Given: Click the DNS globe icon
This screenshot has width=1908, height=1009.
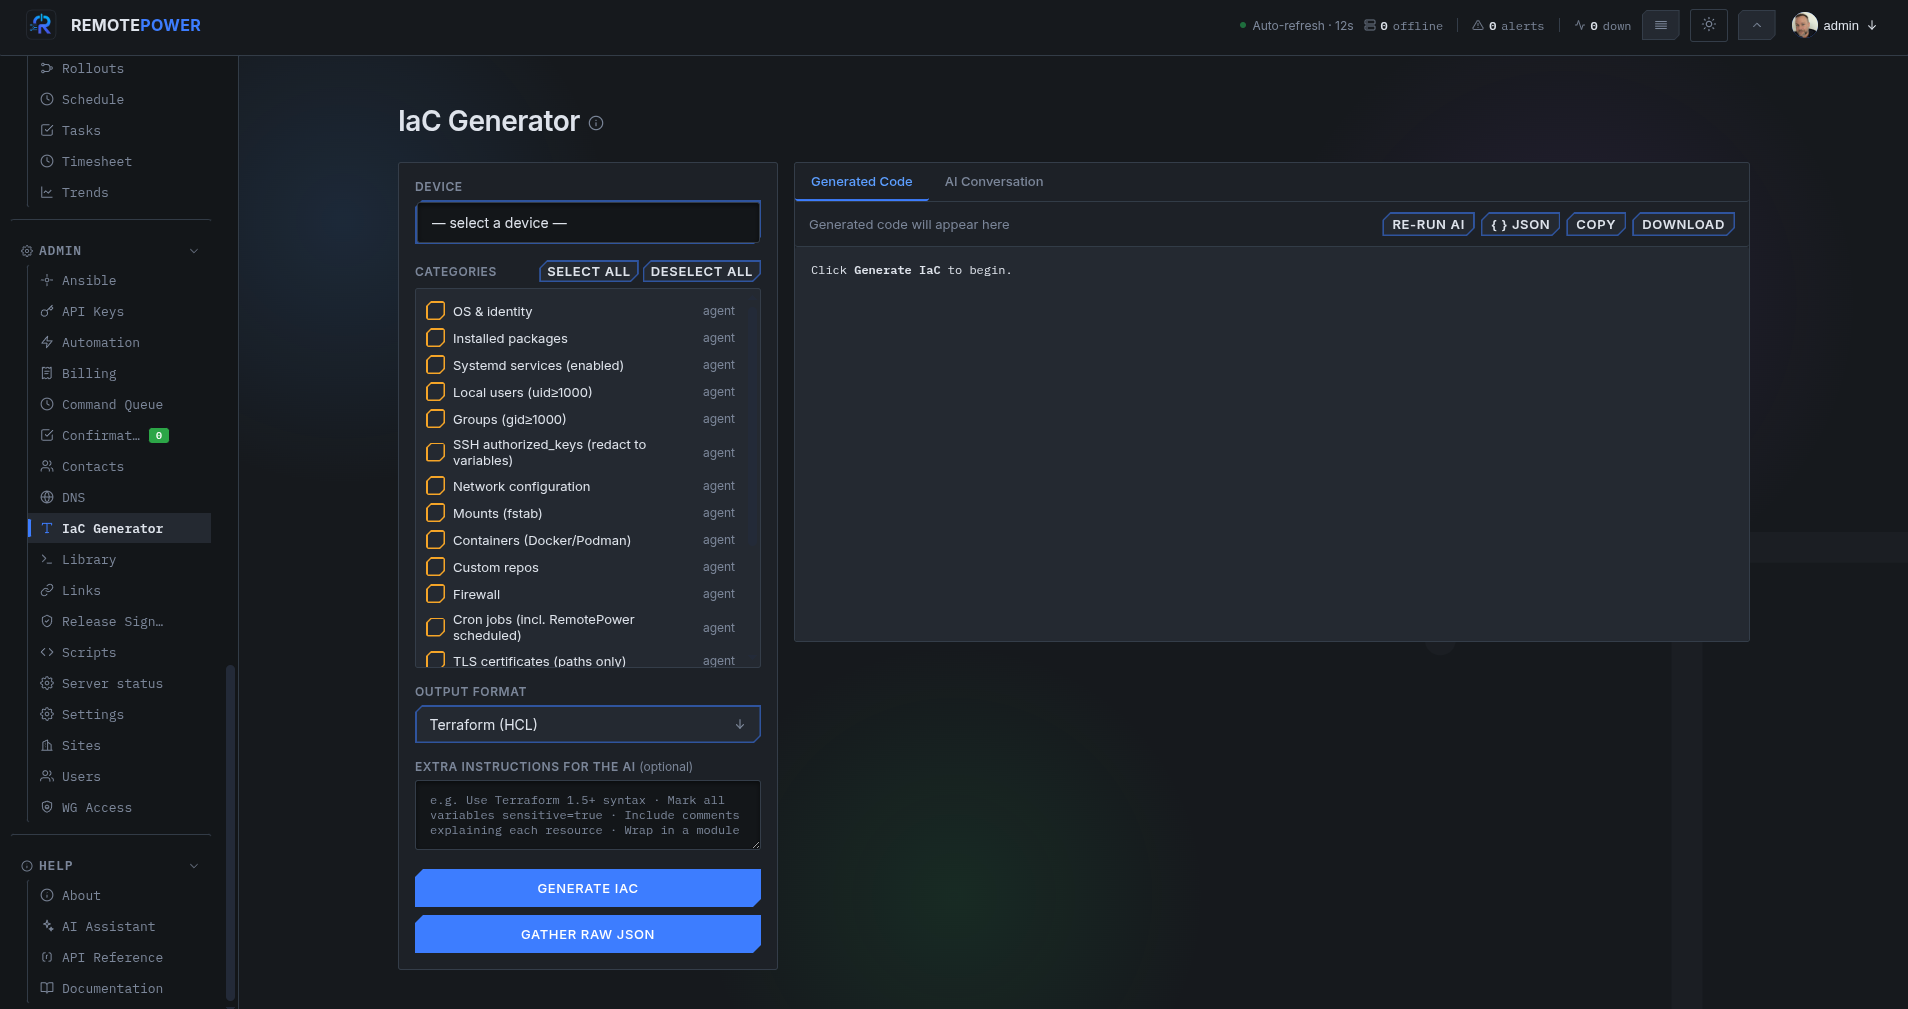Looking at the screenshot, I should tap(47, 497).
